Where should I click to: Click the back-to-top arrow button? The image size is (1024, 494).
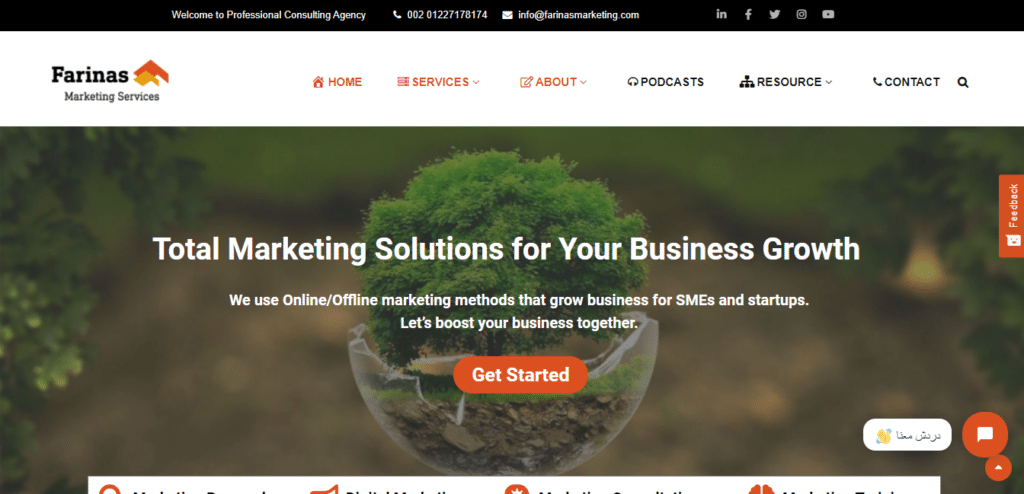[x=998, y=467]
